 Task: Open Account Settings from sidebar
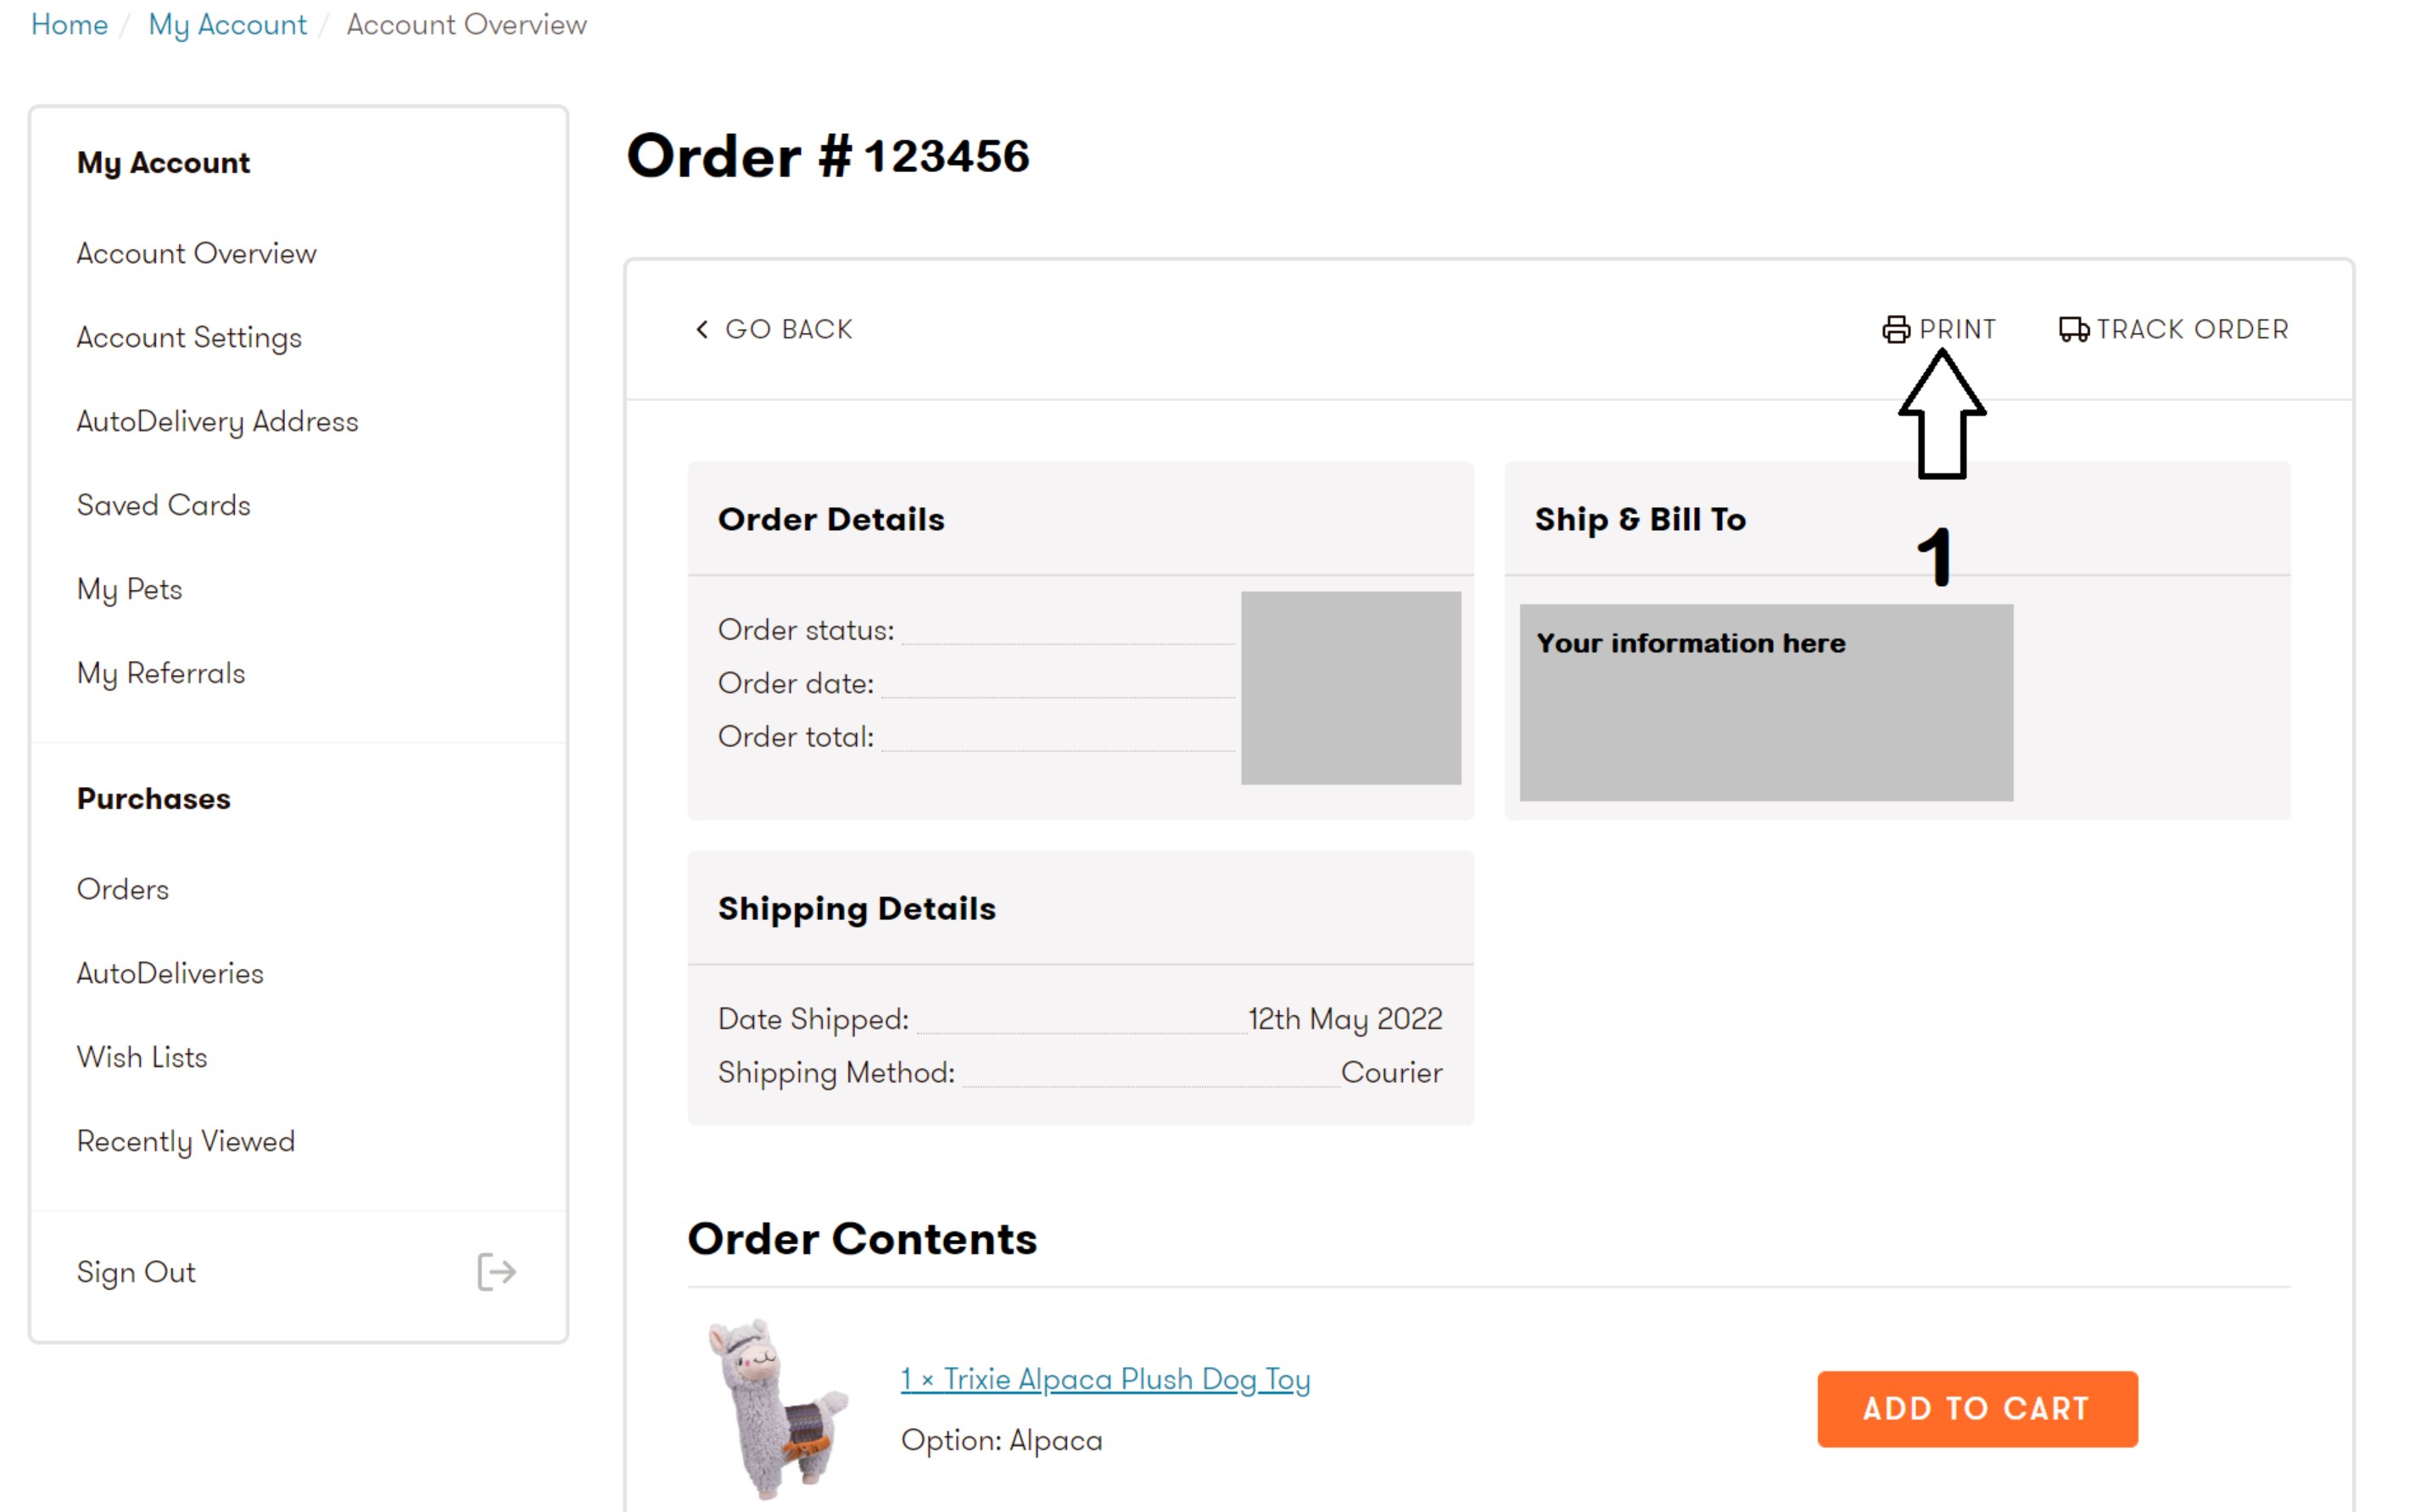[190, 337]
